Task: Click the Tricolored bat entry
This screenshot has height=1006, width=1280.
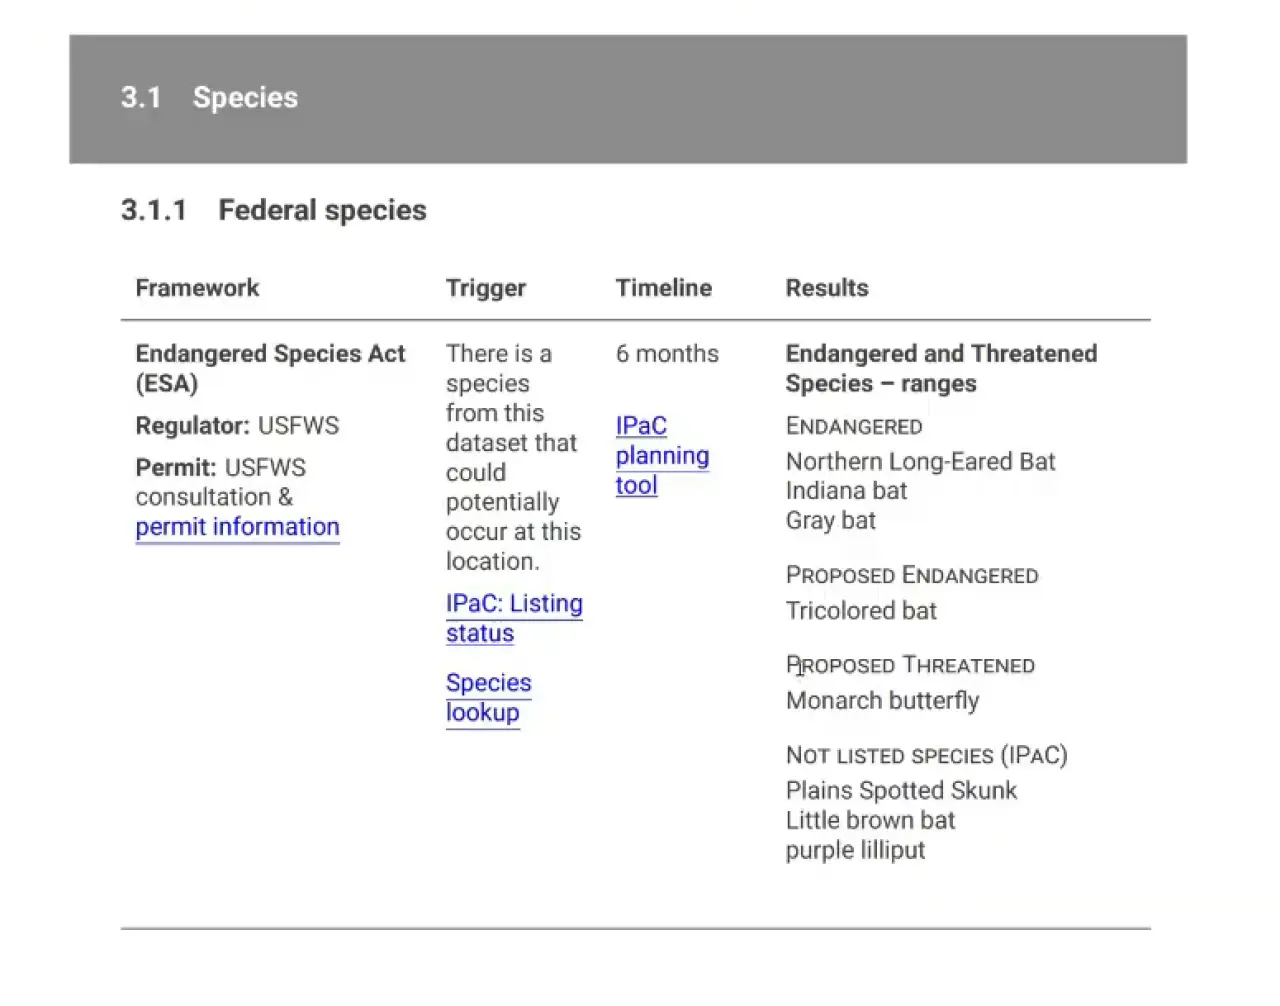Action: pos(861,611)
